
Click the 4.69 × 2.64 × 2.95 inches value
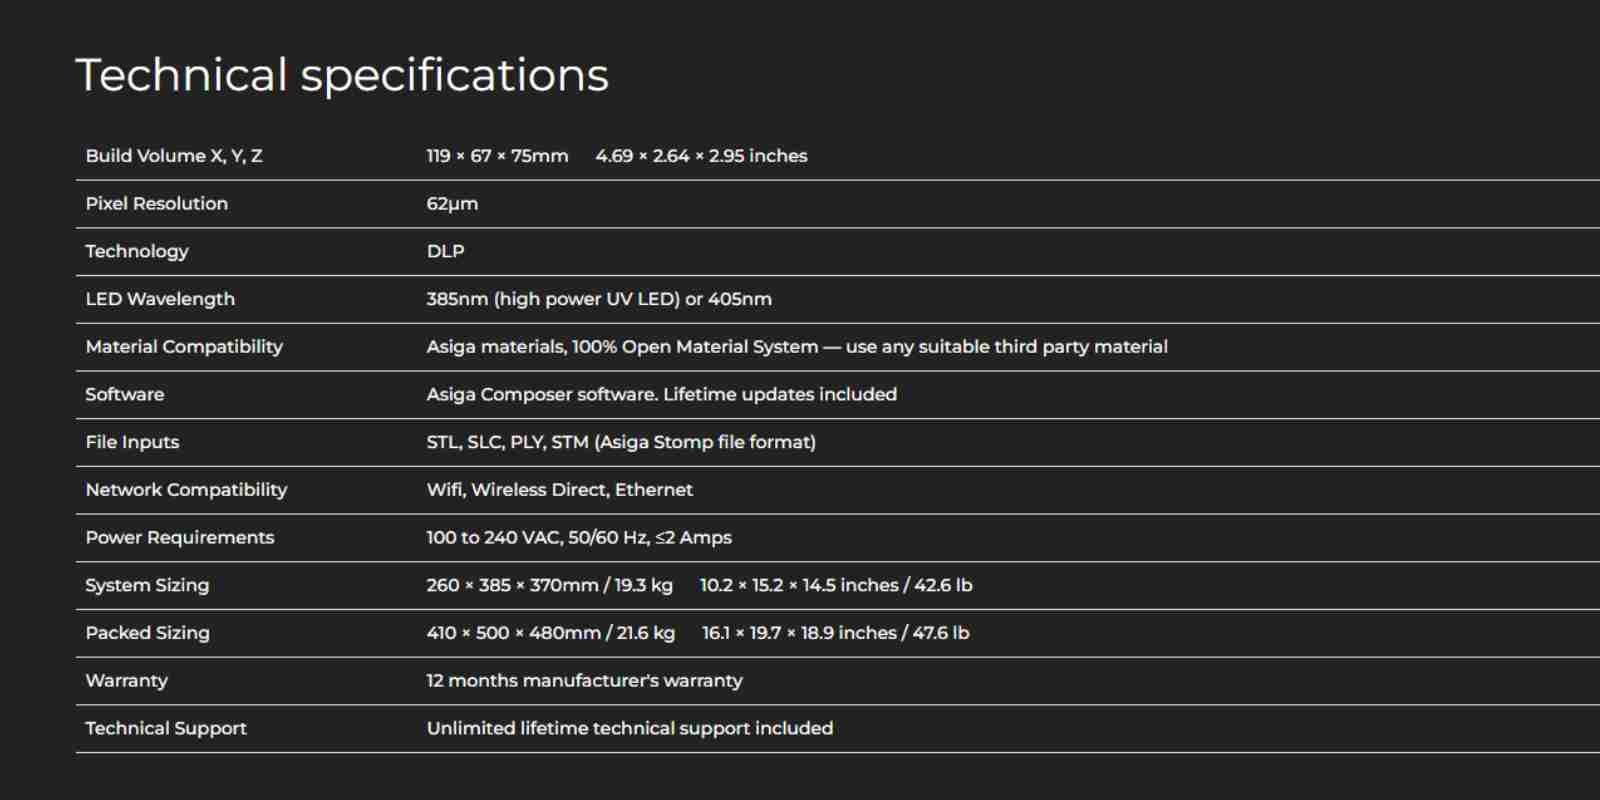point(701,156)
